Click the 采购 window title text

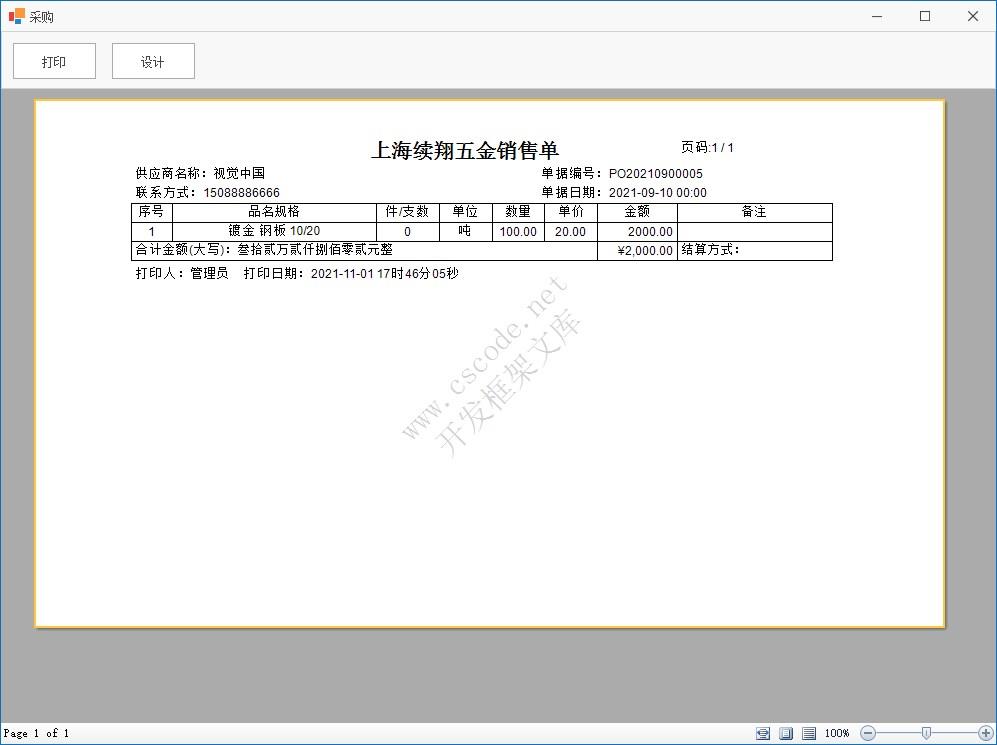coord(41,16)
